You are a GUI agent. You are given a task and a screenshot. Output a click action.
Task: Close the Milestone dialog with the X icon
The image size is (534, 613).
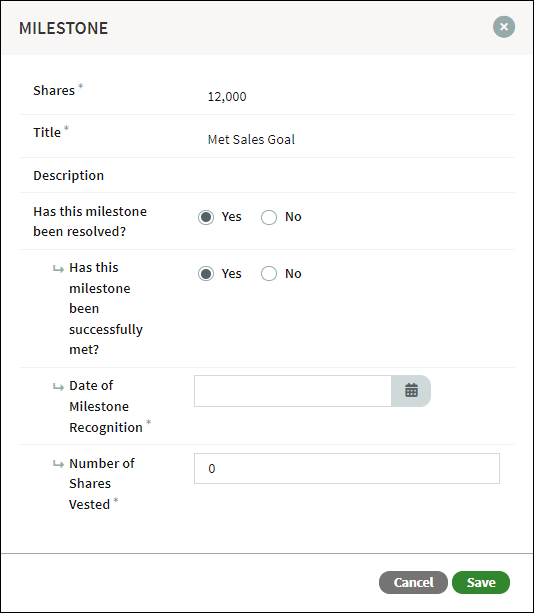[x=504, y=27]
